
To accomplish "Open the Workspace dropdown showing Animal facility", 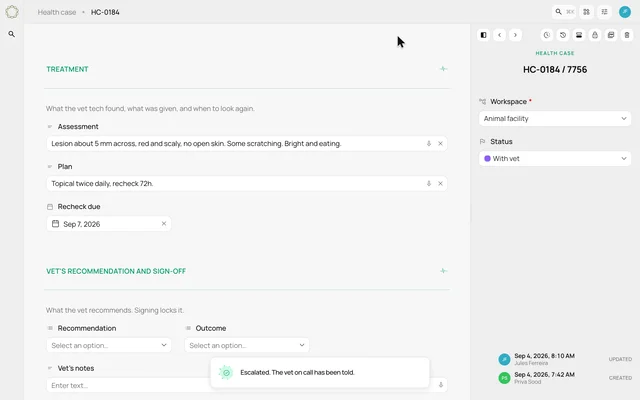I will pyautogui.click(x=555, y=119).
